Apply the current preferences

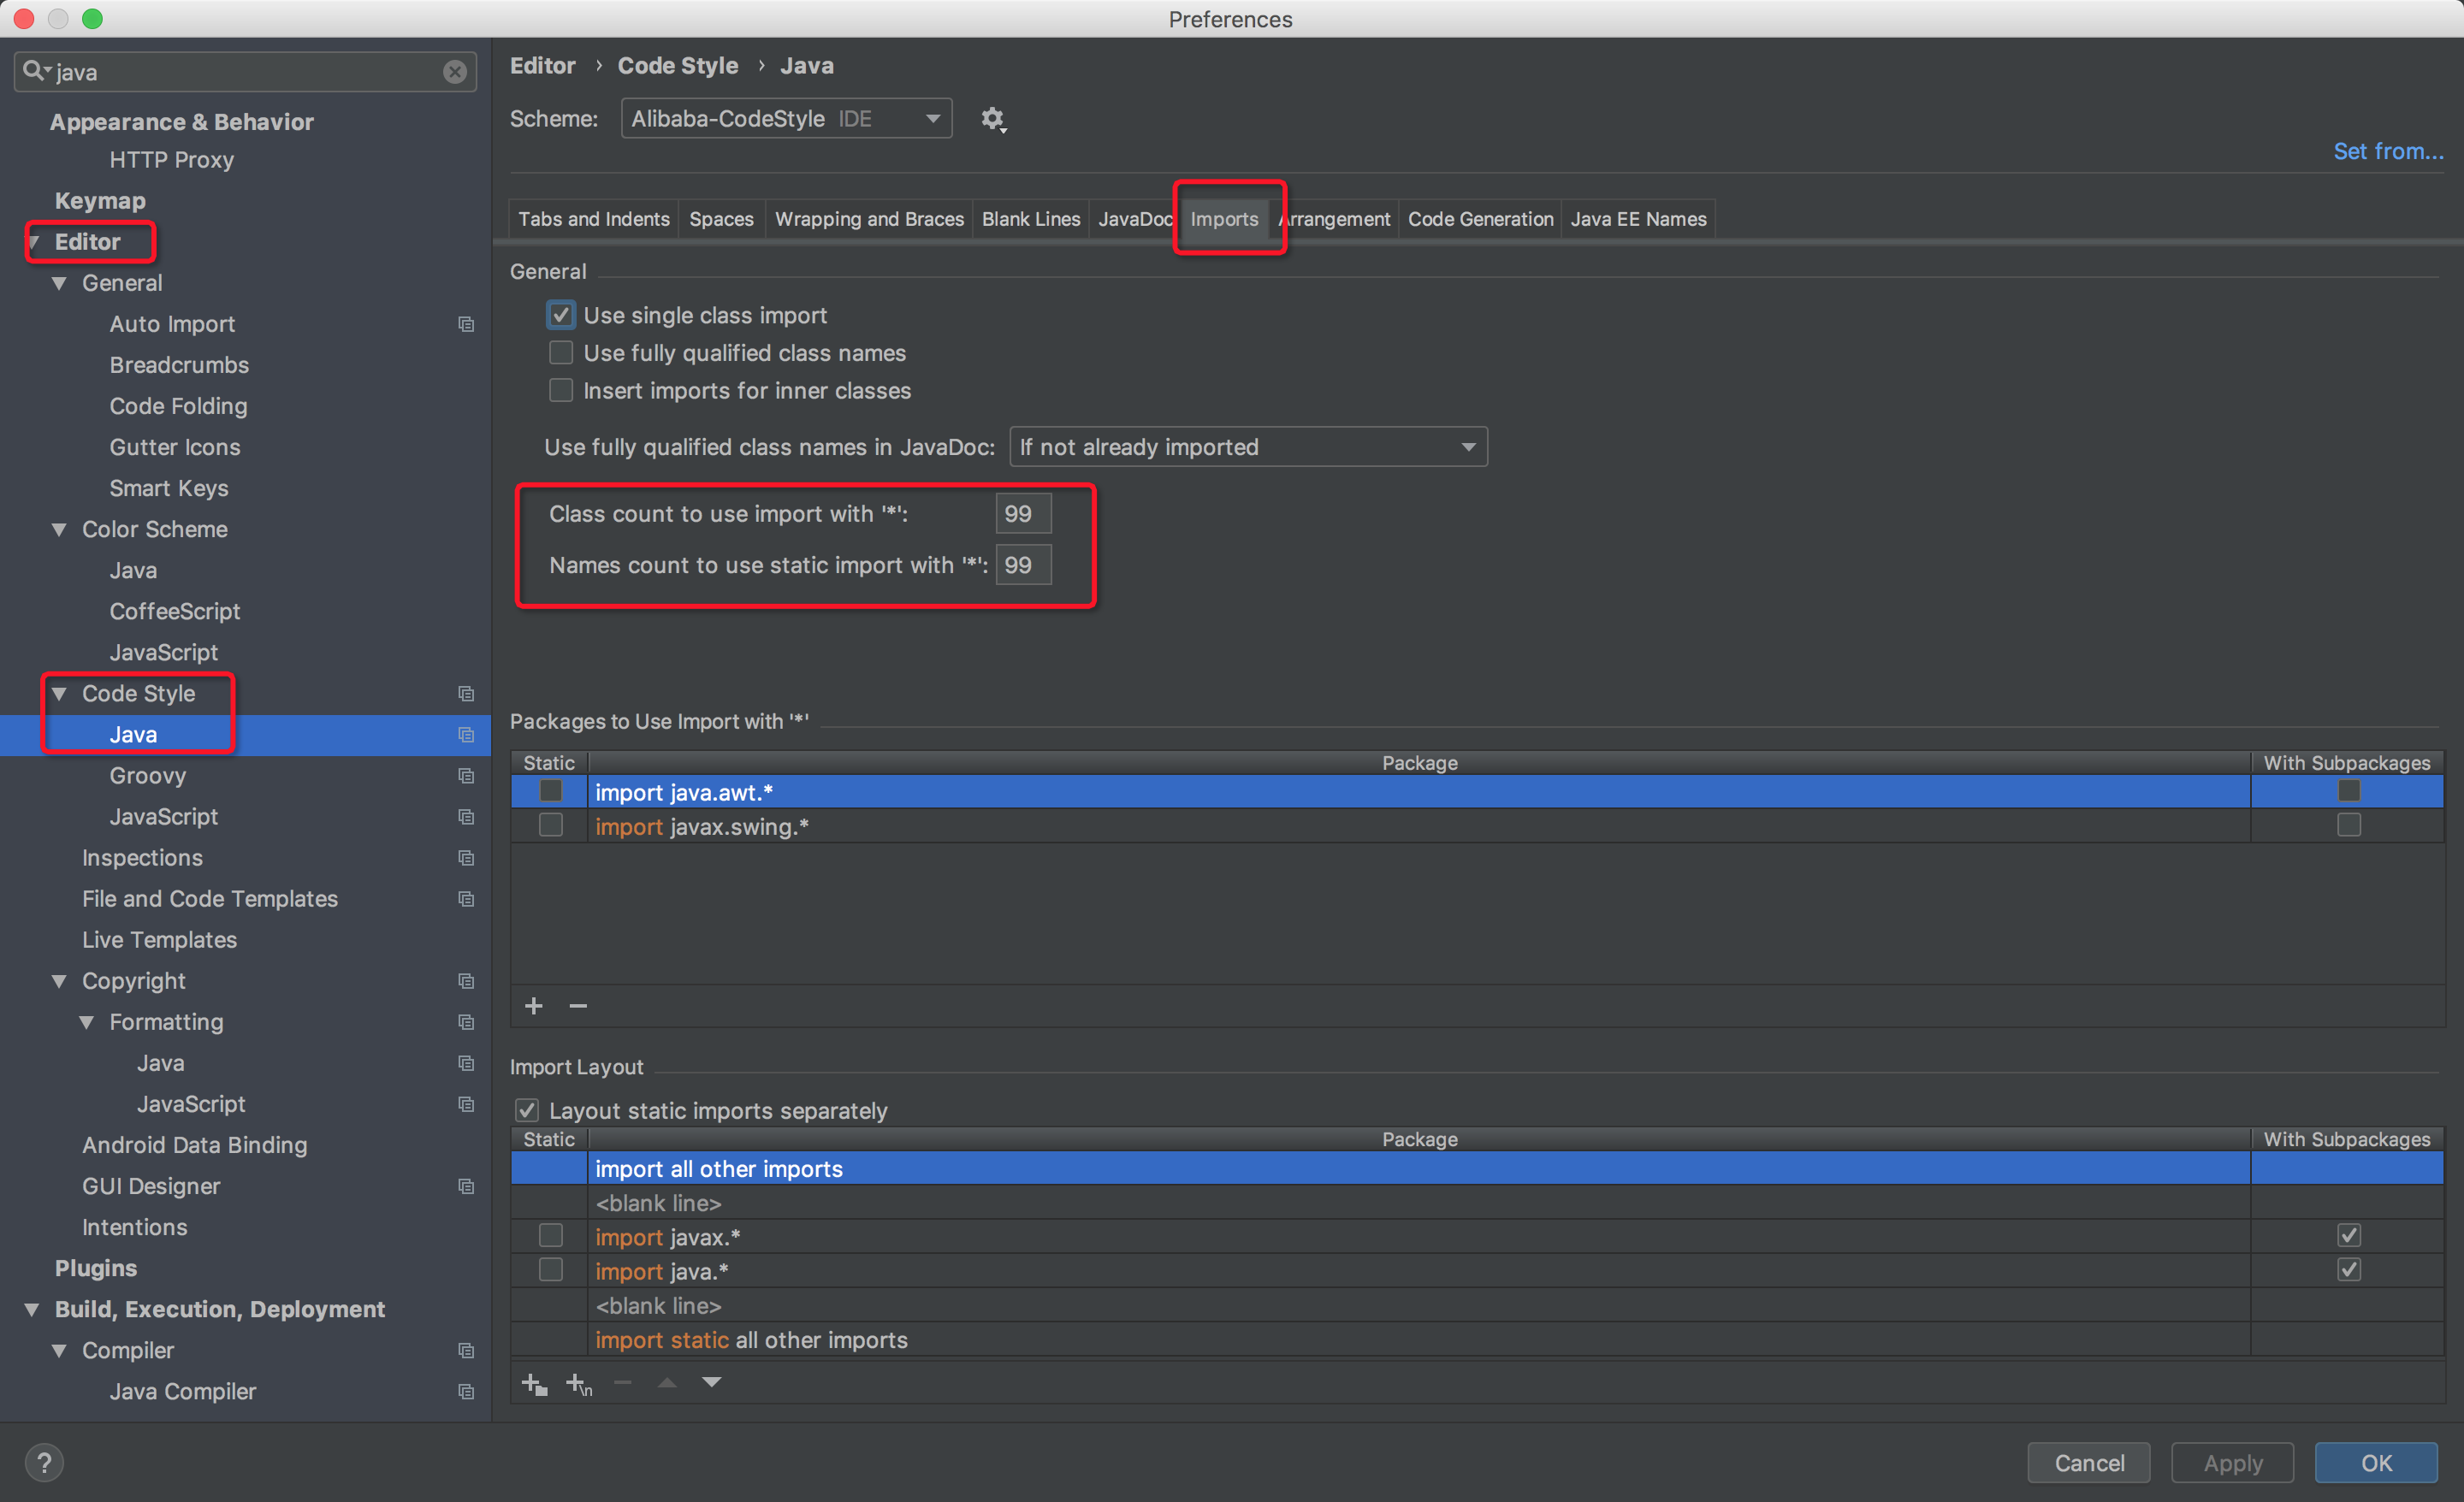tap(2232, 1462)
